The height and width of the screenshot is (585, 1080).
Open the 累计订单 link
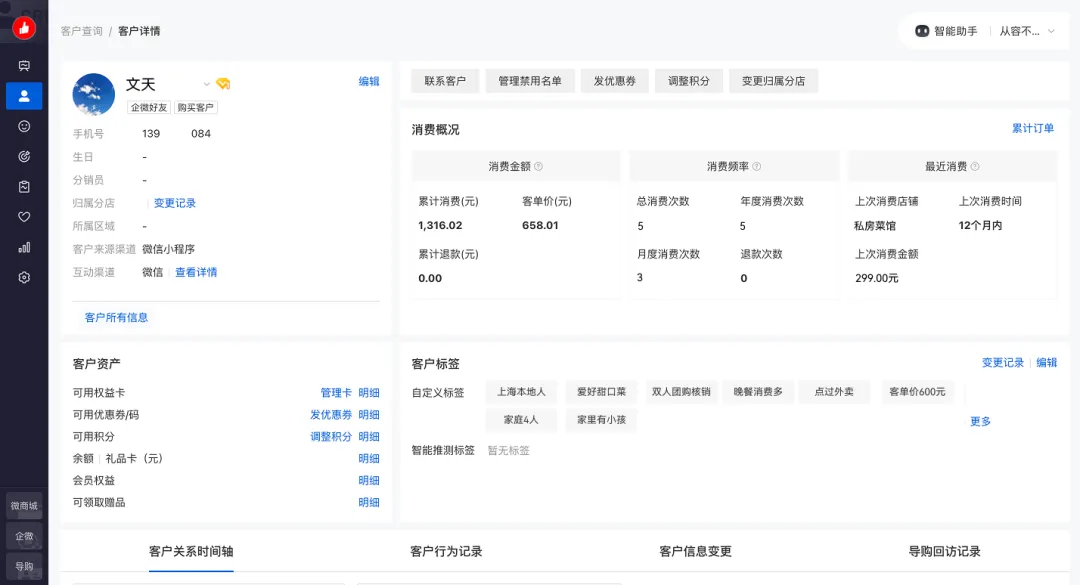click(x=1032, y=129)
